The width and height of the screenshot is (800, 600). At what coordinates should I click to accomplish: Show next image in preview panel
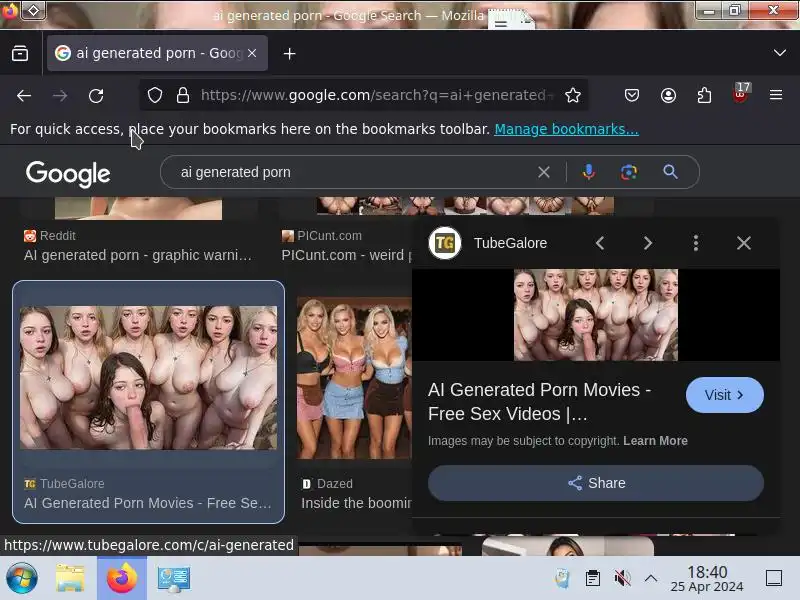coord(647,243)
